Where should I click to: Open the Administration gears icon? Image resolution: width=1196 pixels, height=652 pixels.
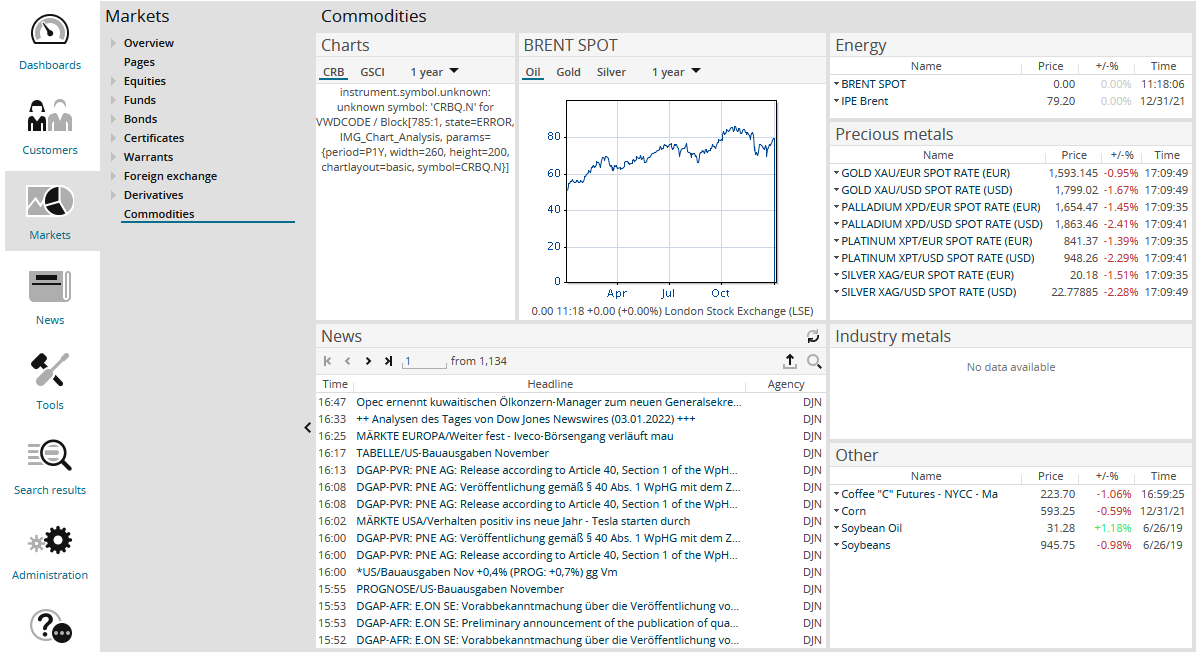click(x=50, y=542)
